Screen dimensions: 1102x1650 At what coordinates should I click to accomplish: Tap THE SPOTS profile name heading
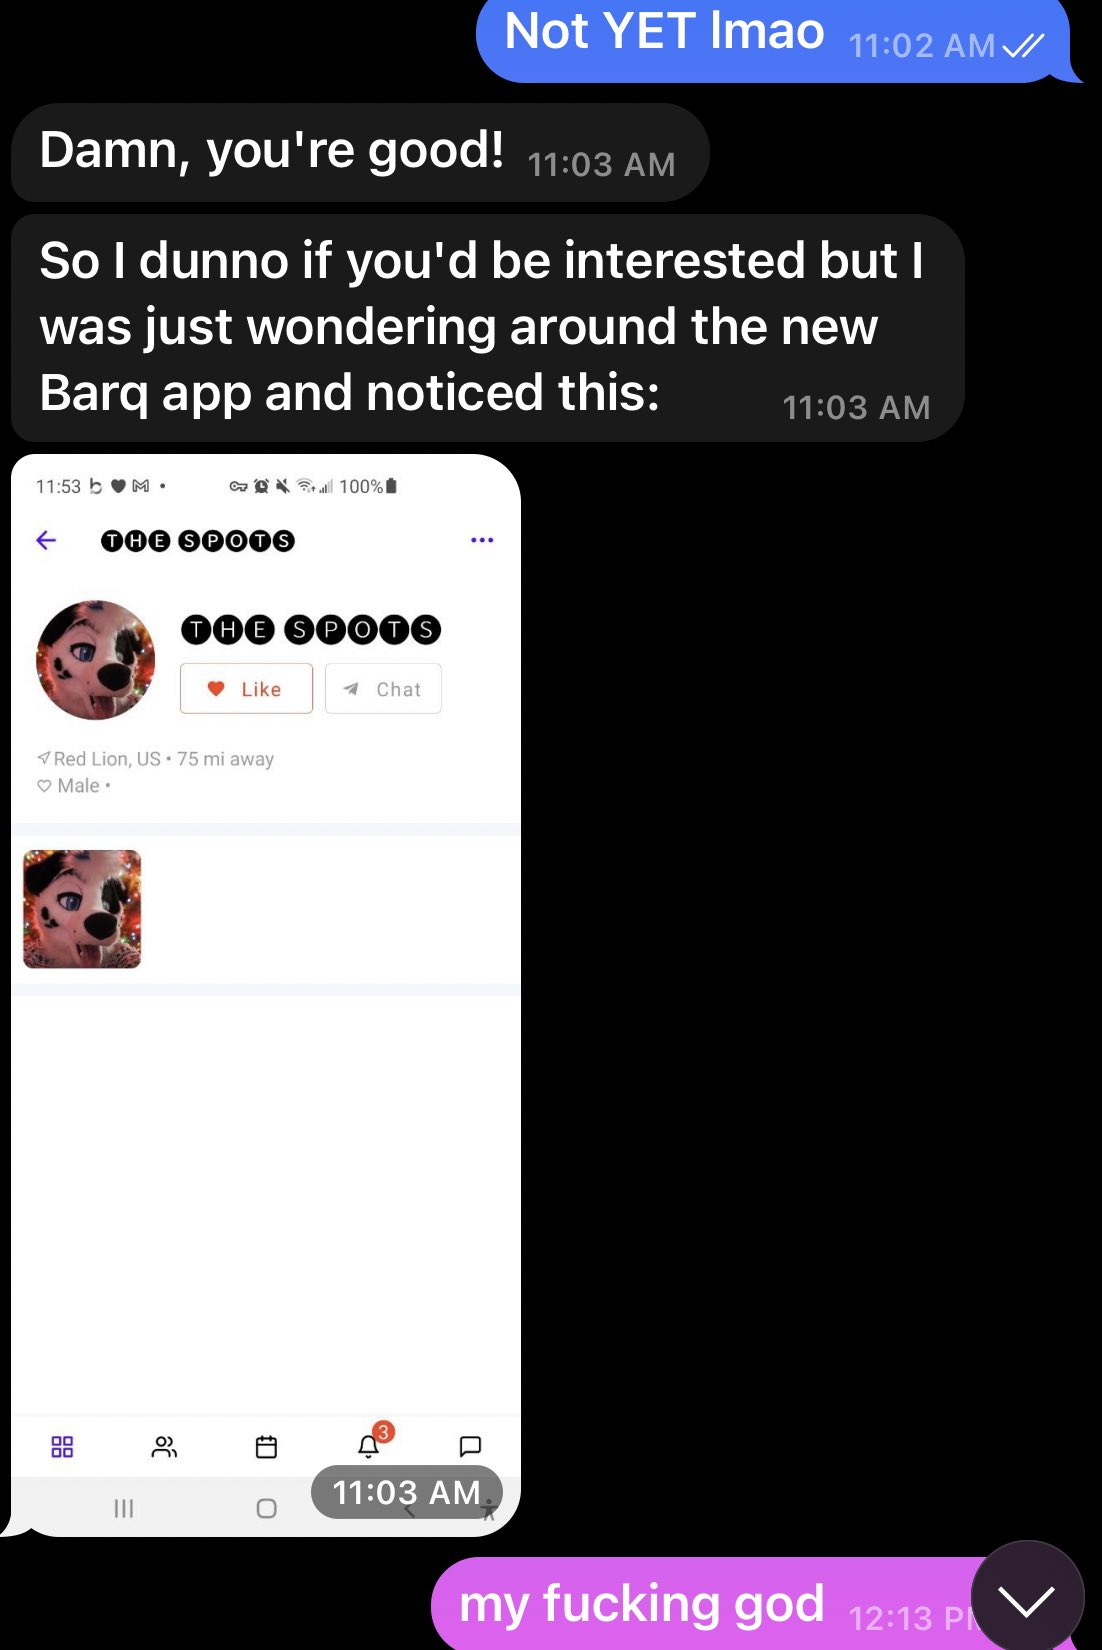tap(311, 629)
